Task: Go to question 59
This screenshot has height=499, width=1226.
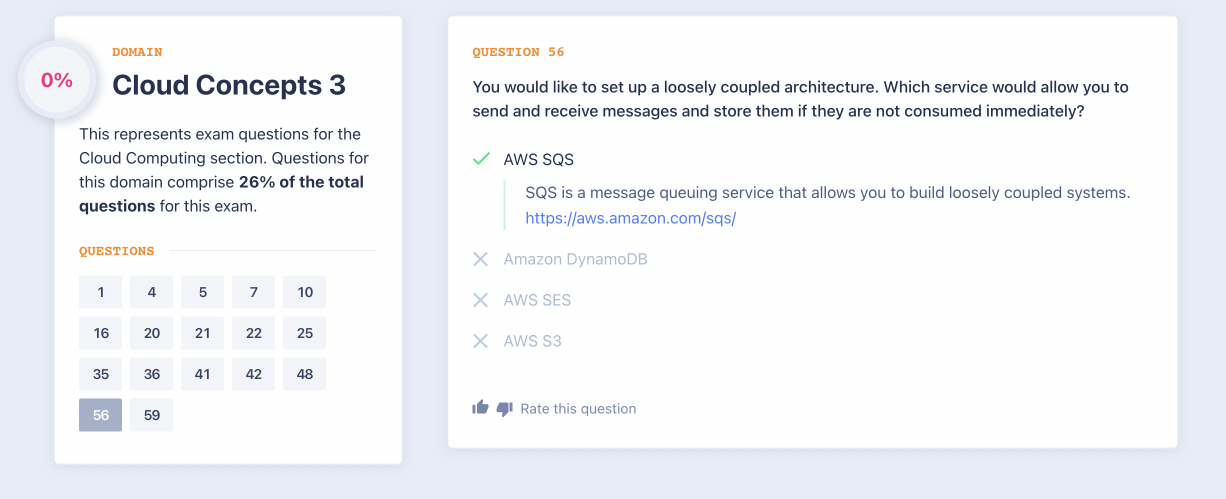Action: tap(152, 415)
